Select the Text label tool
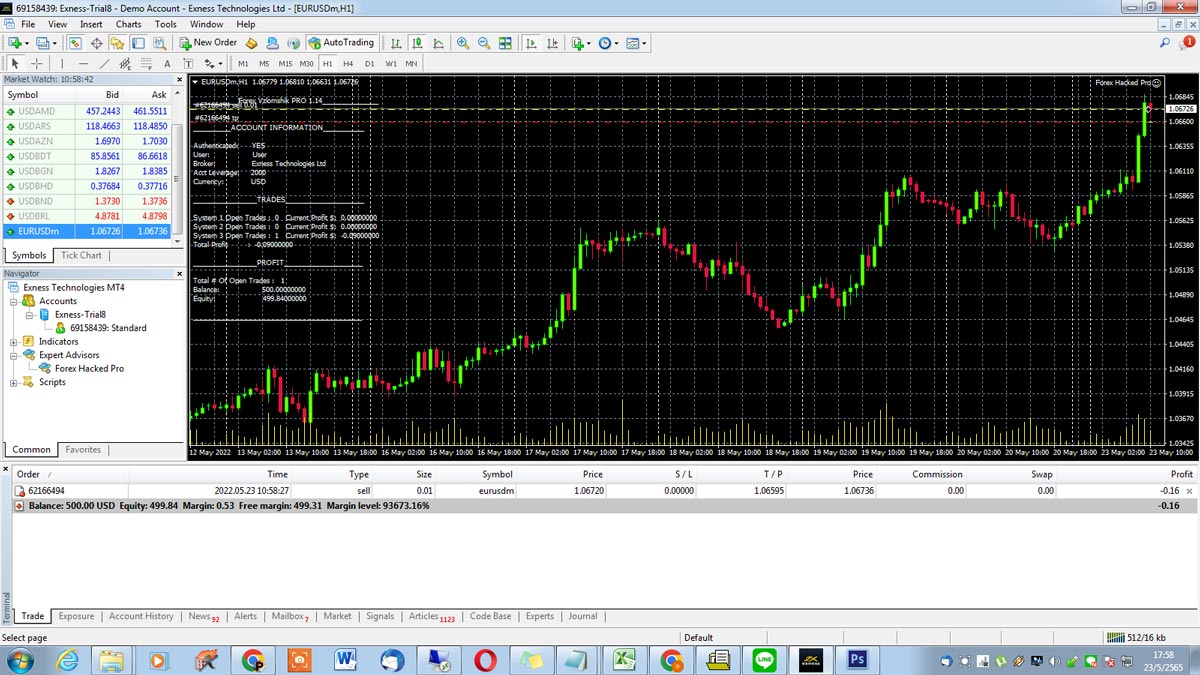 tap(189, 63)
